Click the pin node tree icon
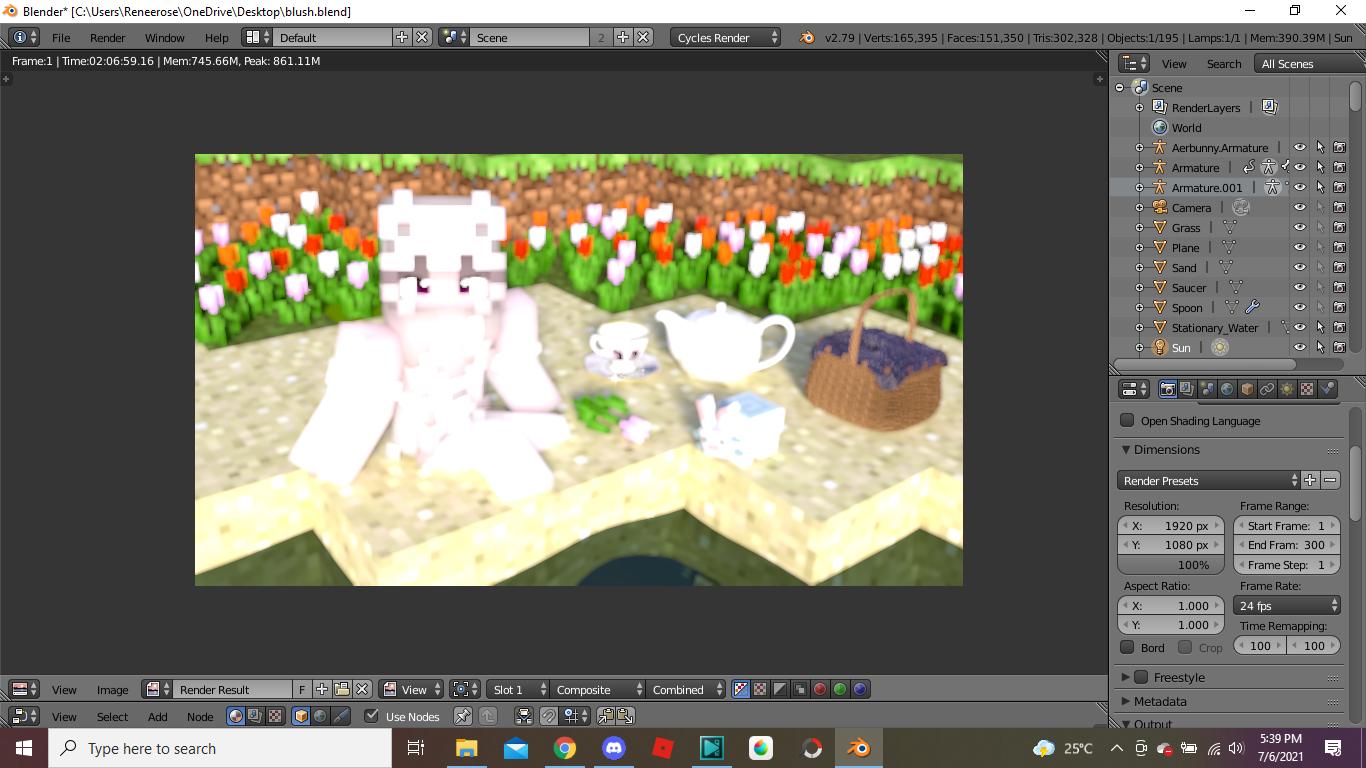Screen dimensions: 1366x768 tap(462, 716)
